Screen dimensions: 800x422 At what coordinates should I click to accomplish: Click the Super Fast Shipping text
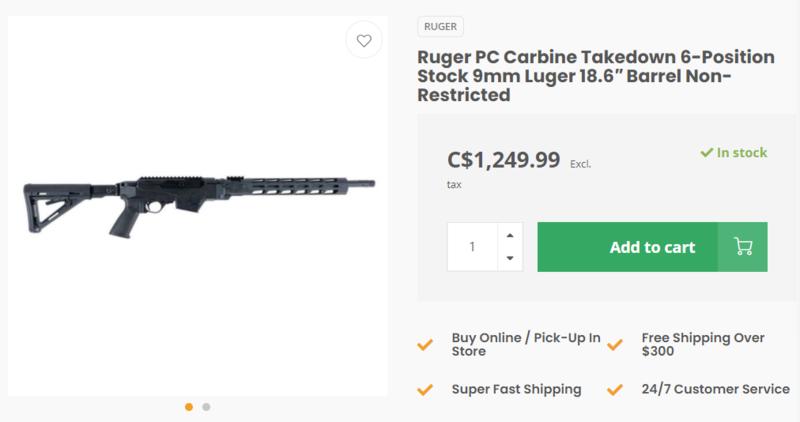pos(517,388)
